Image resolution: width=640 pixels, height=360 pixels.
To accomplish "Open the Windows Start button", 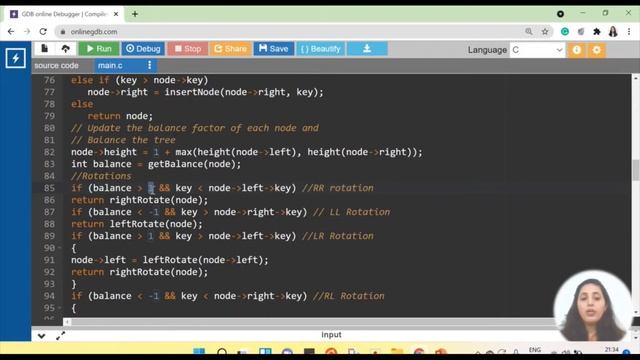I will [x=199, y=351].
